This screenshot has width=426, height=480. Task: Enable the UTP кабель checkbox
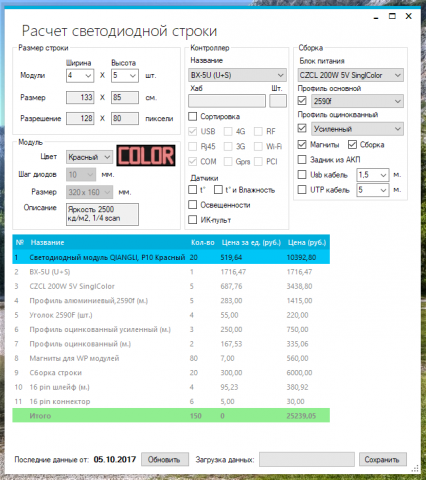click(x=302, y=189)
